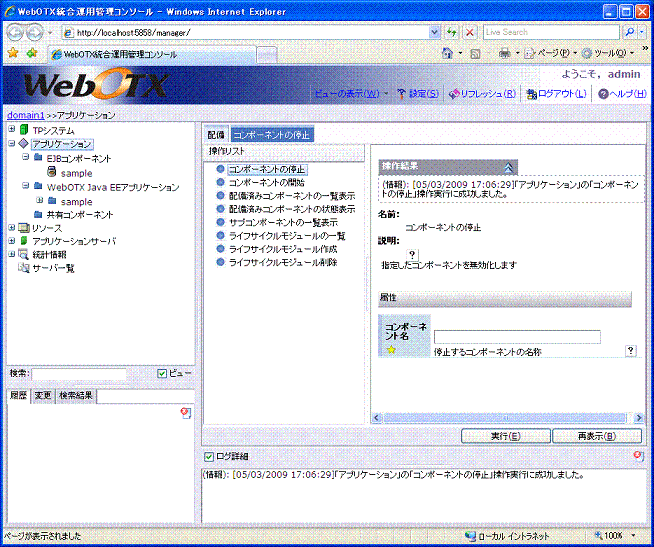
Task: Uncheck the ログ詳細 checkbox
Action: [208, 456]
